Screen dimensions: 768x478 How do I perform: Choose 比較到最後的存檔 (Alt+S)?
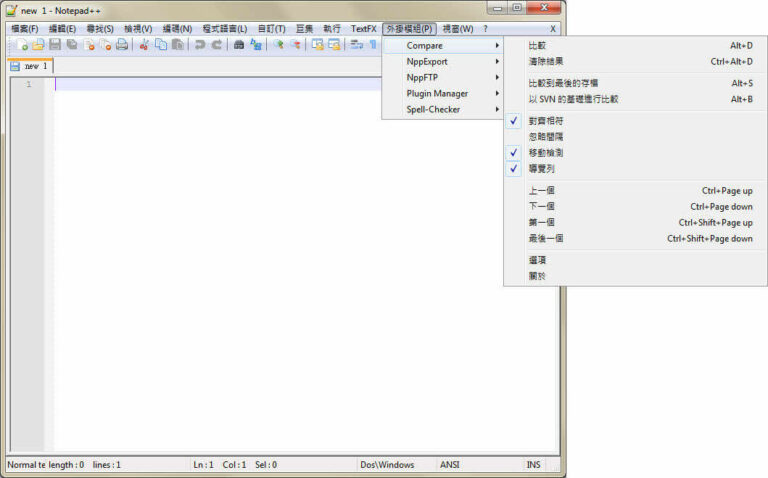(635, 83)
